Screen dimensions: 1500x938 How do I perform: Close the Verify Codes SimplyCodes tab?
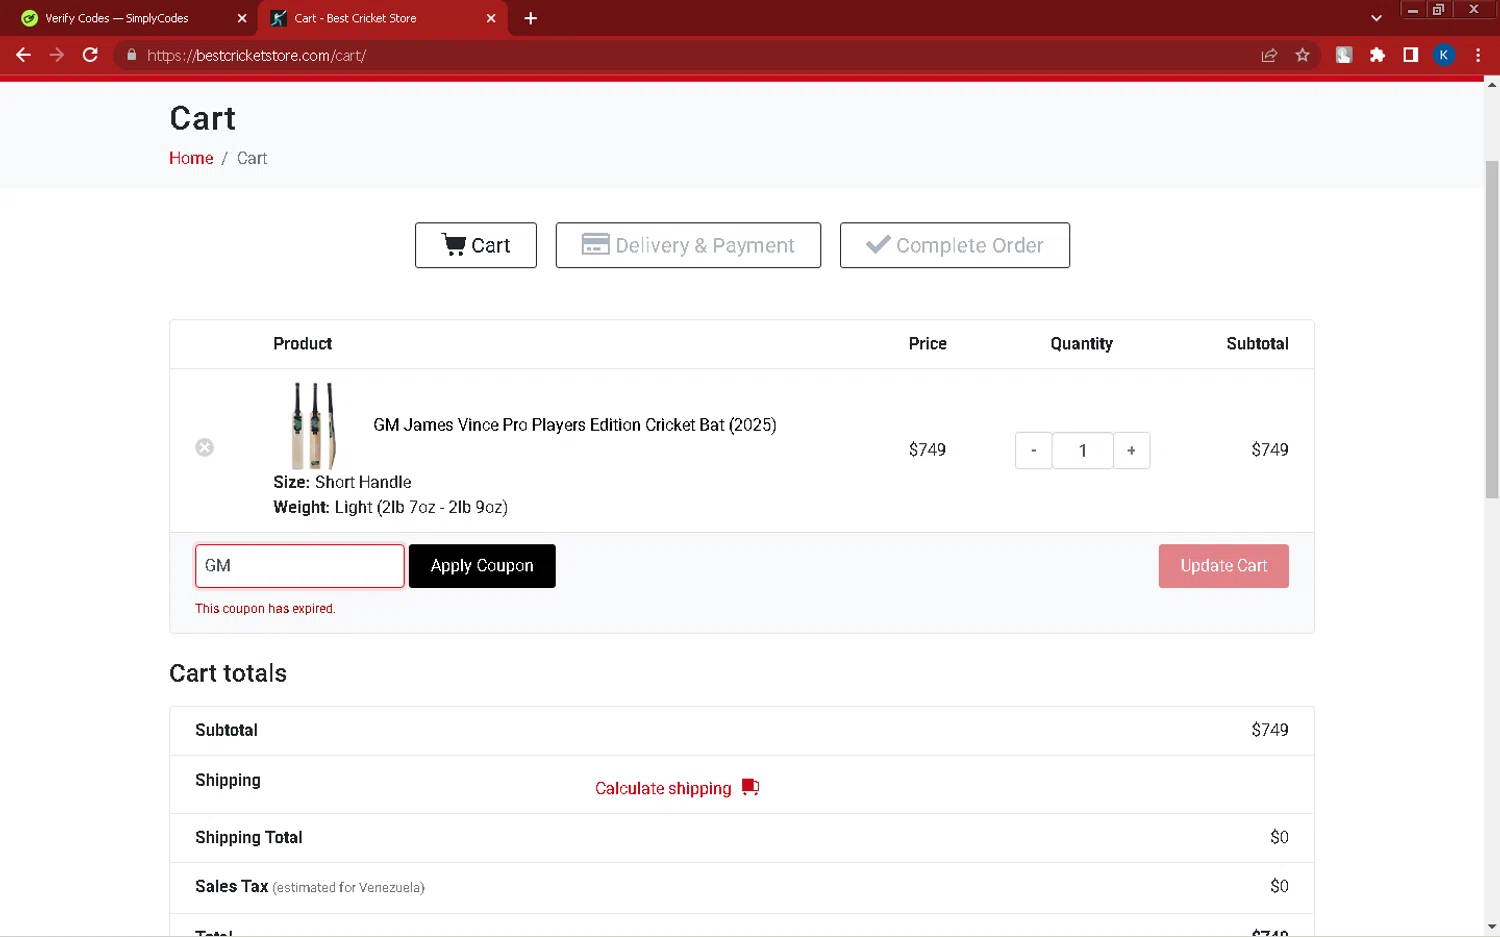[x=242, y=18]
